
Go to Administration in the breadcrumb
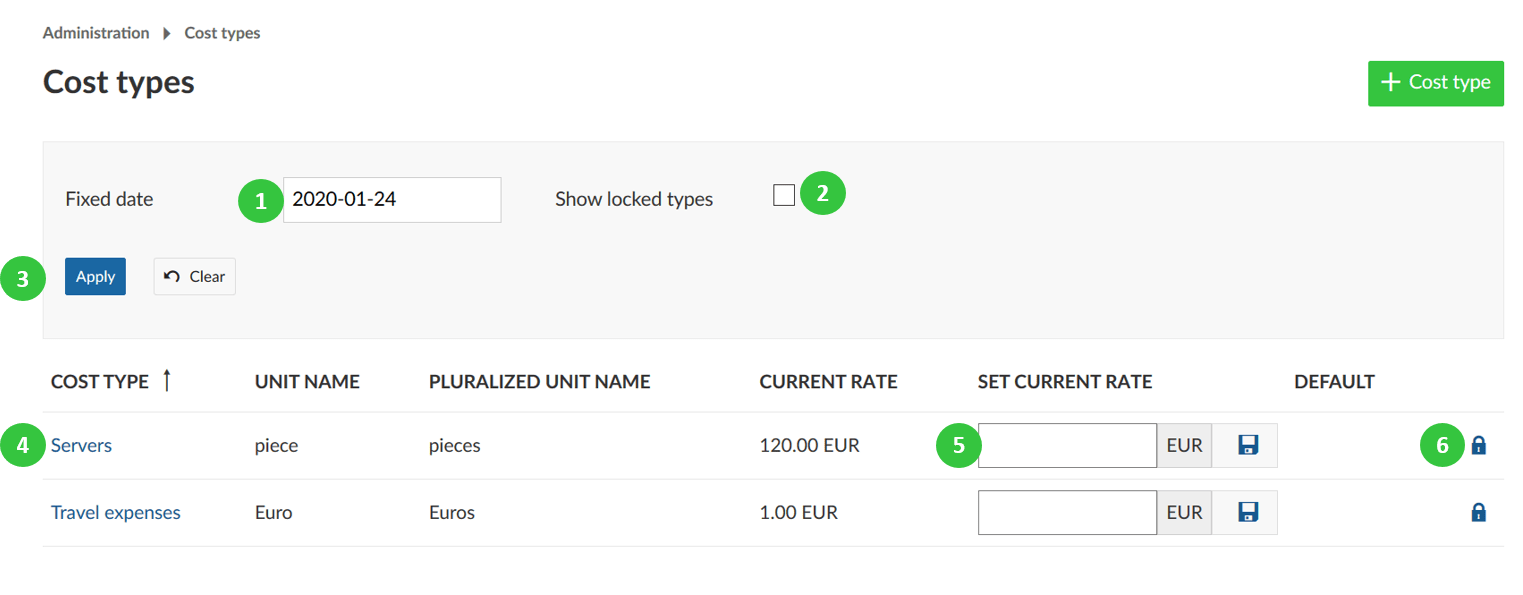pos(96,33)
